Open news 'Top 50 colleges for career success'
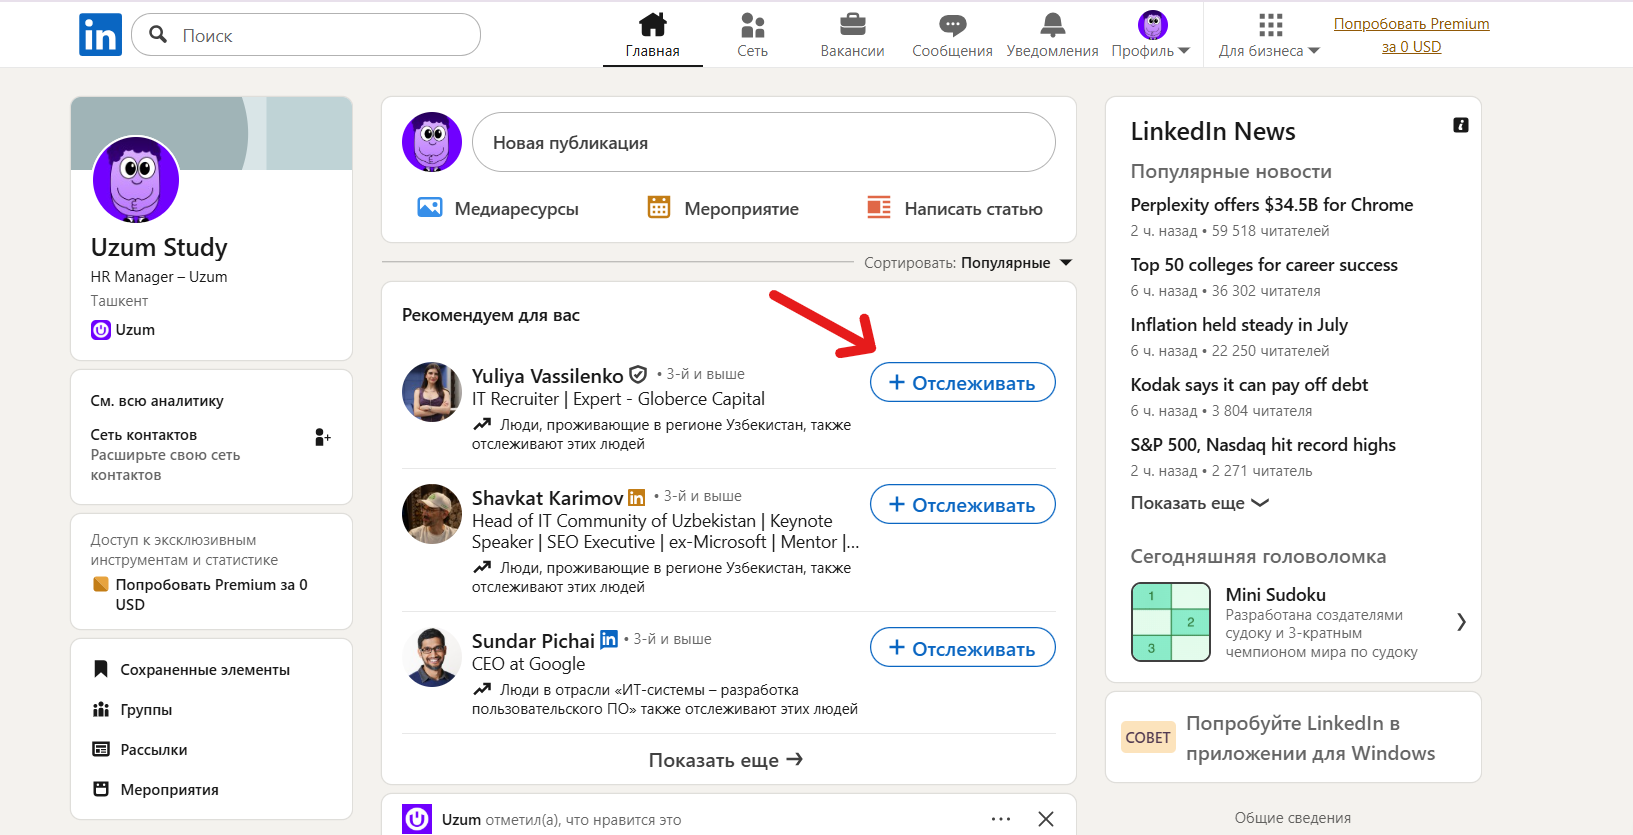 click(1264, 265)
